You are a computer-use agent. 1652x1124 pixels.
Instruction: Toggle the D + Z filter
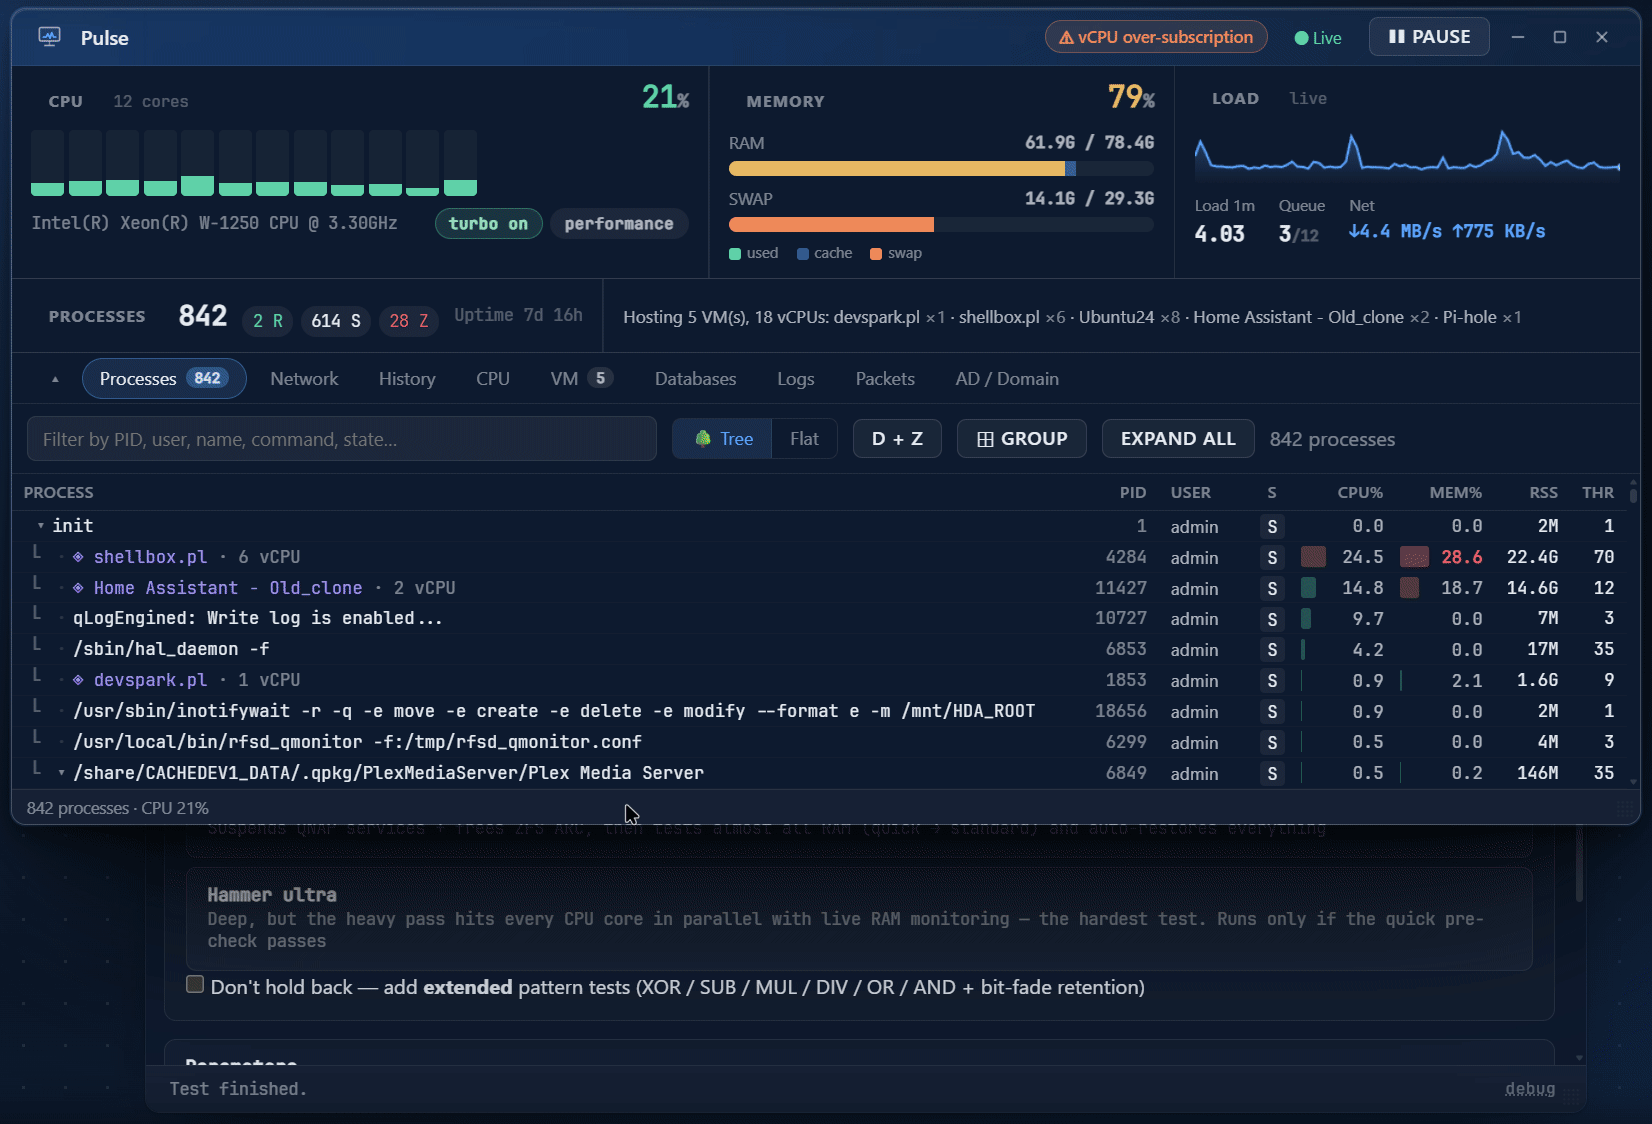pyautogui.click(x=897, y=439)
